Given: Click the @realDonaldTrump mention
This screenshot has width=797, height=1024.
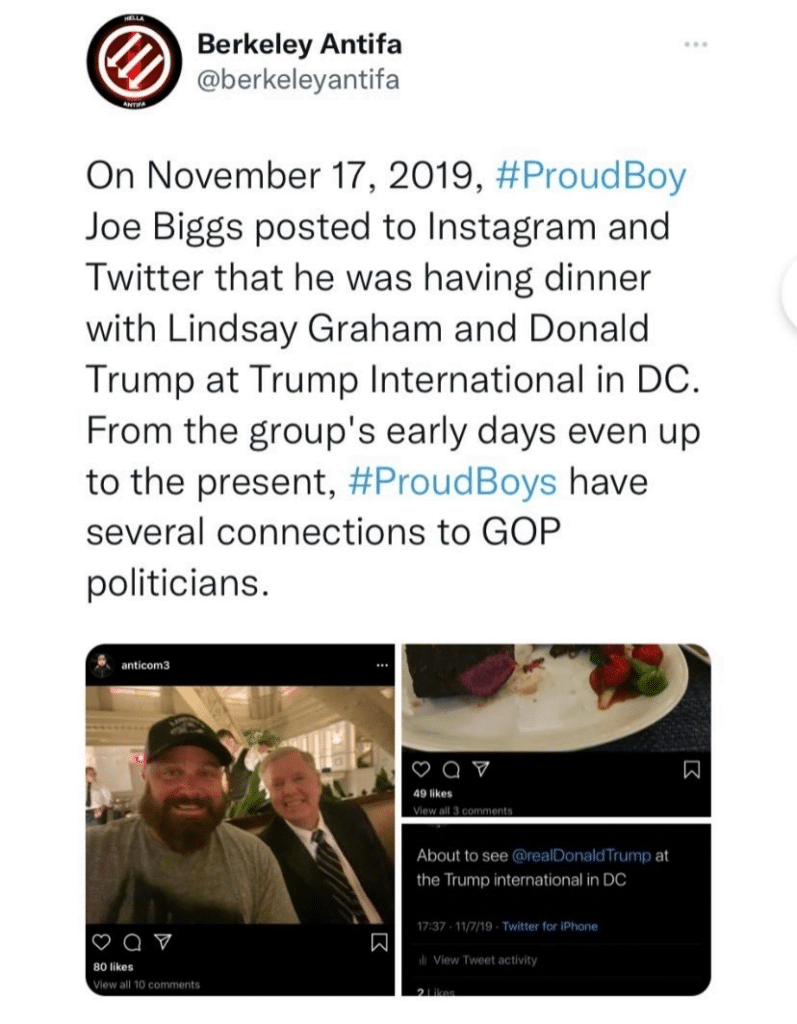Looking at the screenshot, I should coord(581,856).
